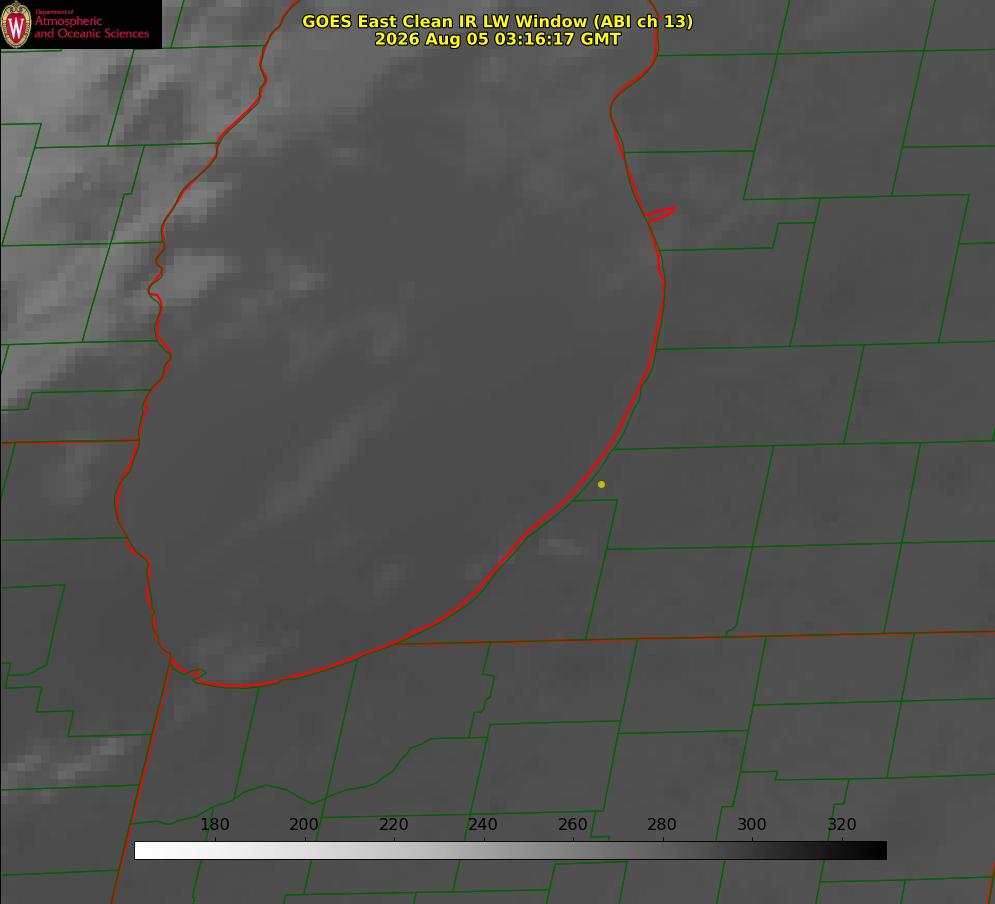Image resolution: width=995 pixels, height=904 pixels.
Task: Click the 220 tick label on the colorbar
Action: [393, 824]
